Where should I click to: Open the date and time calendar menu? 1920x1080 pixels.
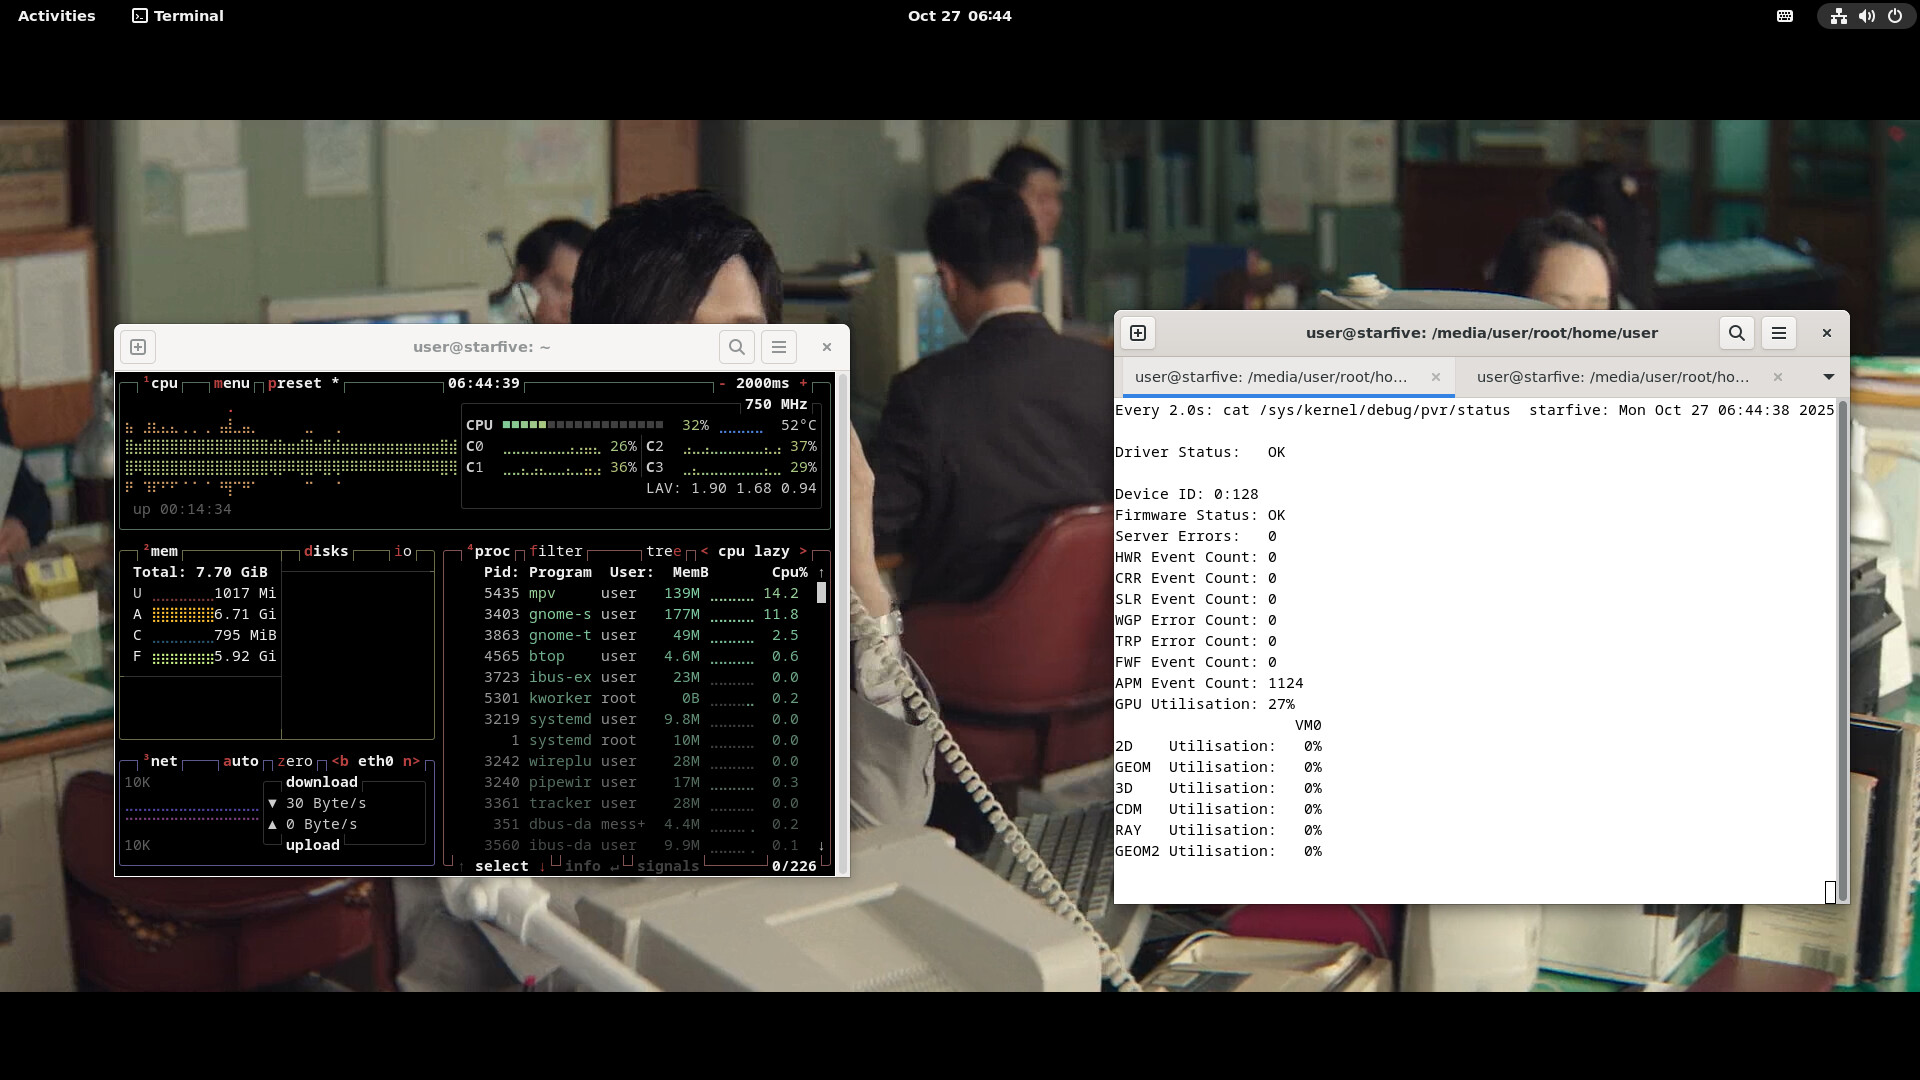point(959,16)
